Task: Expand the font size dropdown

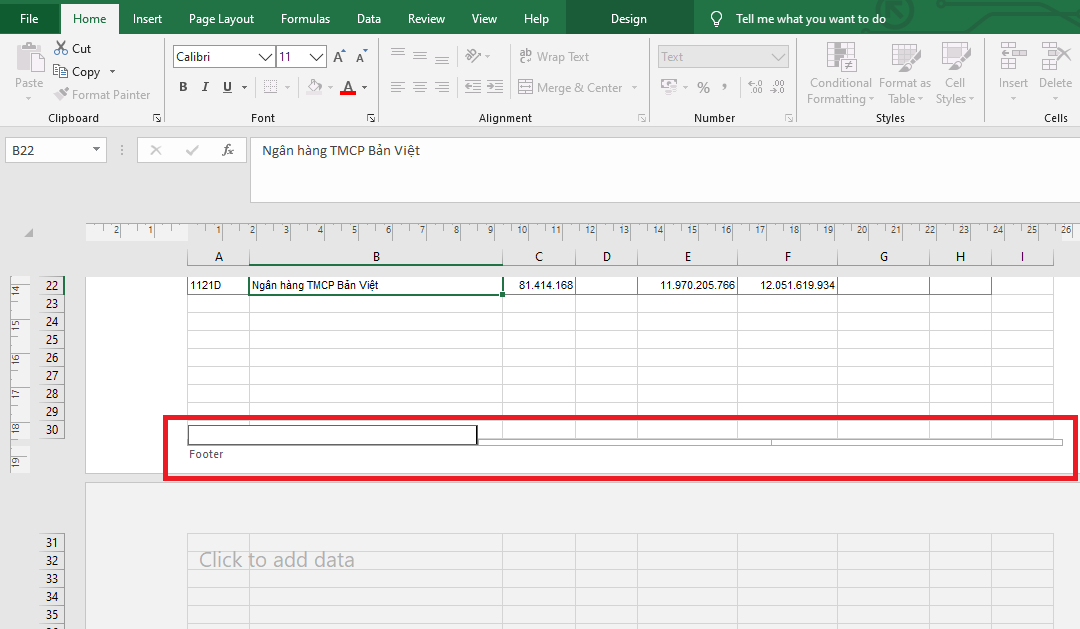Action: point(317,57)
